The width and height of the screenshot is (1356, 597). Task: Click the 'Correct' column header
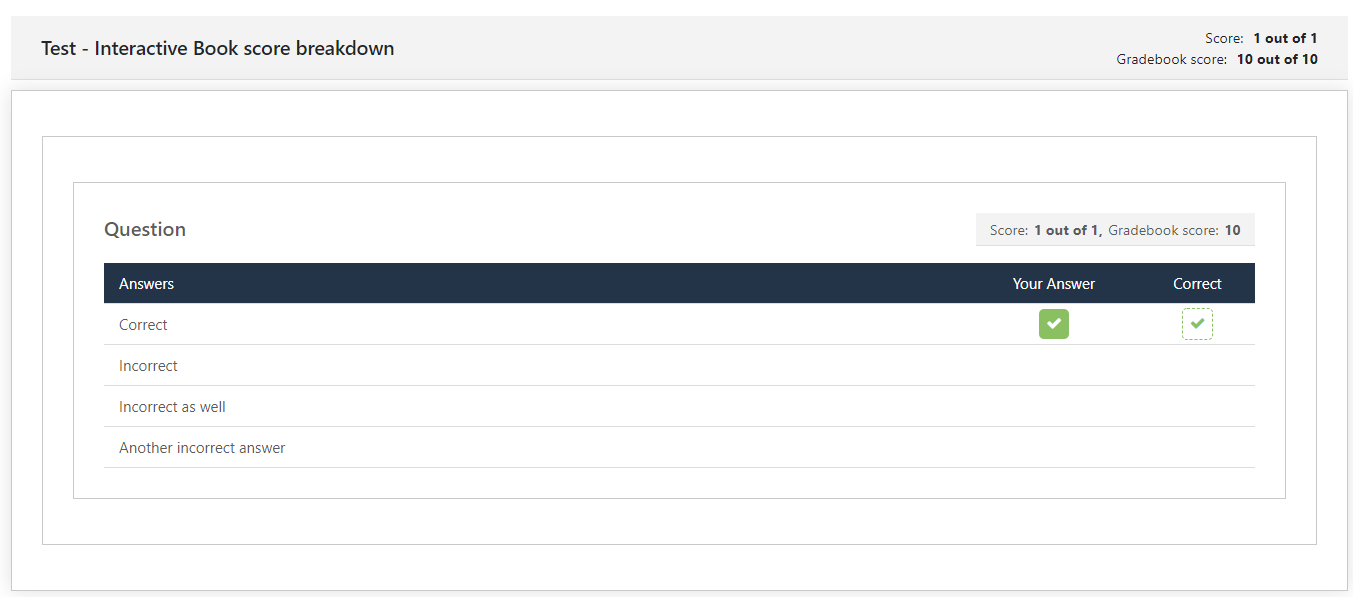[1197, 284]
